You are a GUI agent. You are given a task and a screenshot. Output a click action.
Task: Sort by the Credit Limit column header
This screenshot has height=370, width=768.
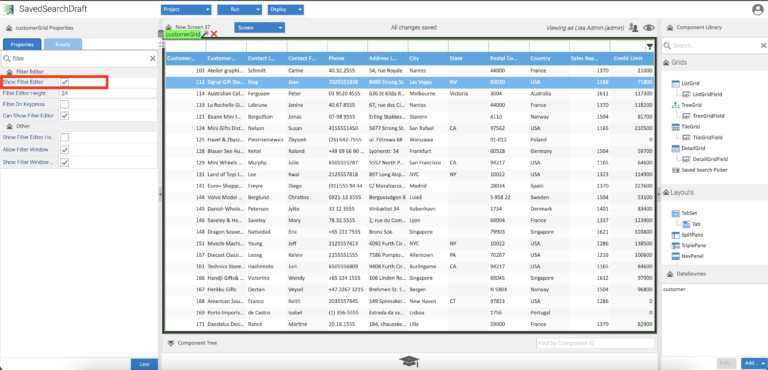coord(632,58)
